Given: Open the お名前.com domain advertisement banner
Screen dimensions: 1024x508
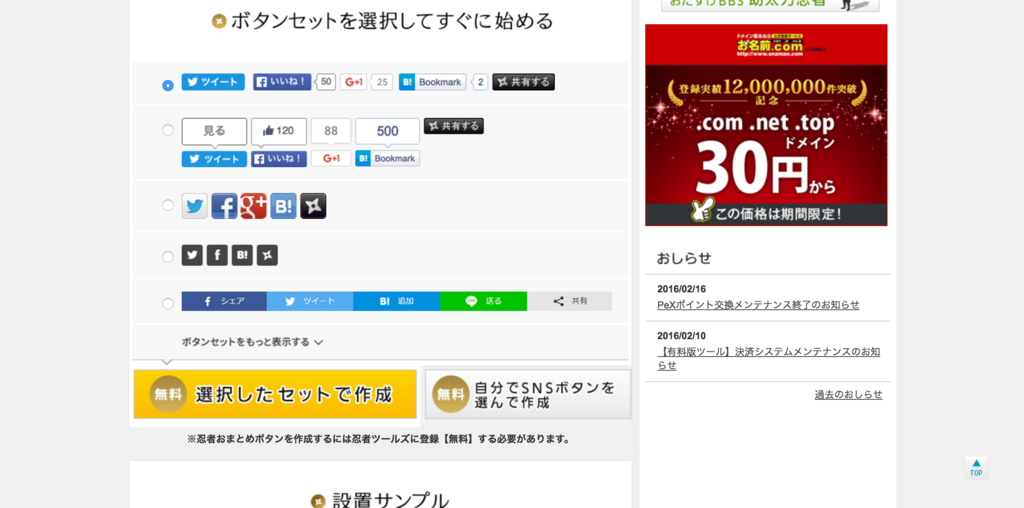Looking at the screenshot, I should pyautogui.click(x=766, y=125).
